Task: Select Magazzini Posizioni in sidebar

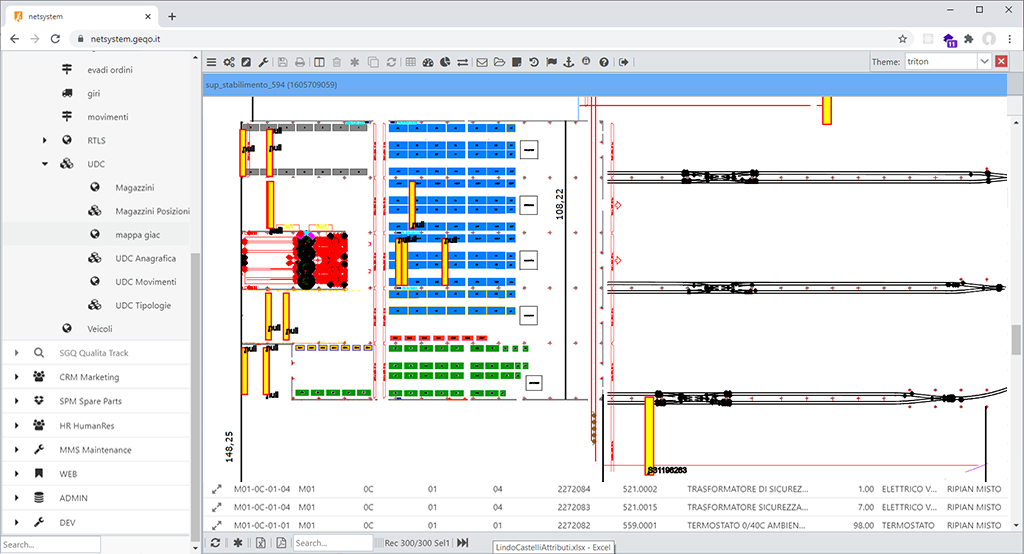Action: tap(152, 211)
